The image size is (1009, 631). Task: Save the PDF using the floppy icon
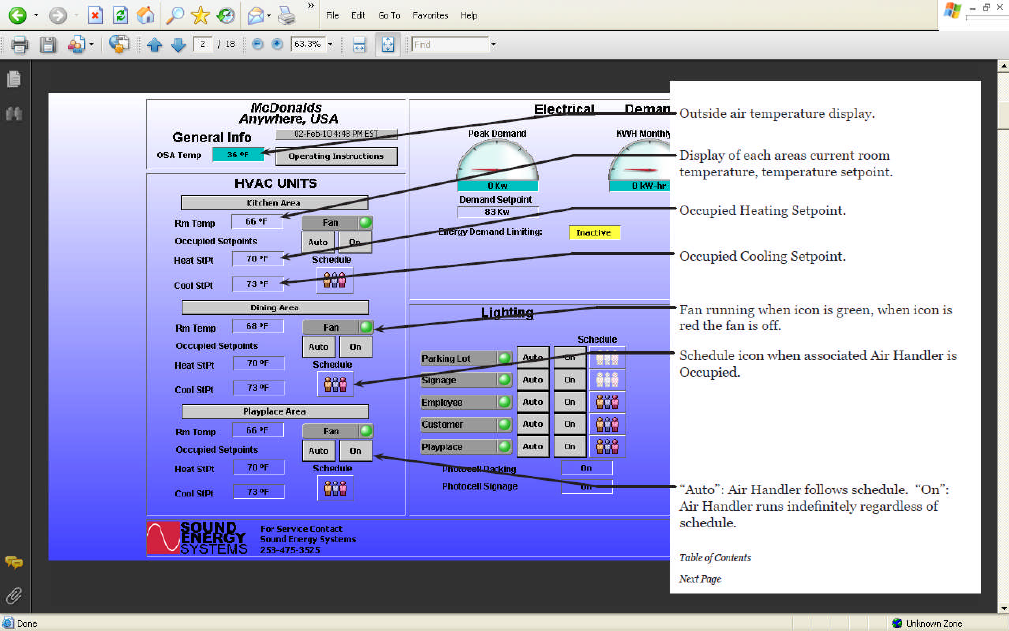tap(47, 45)
